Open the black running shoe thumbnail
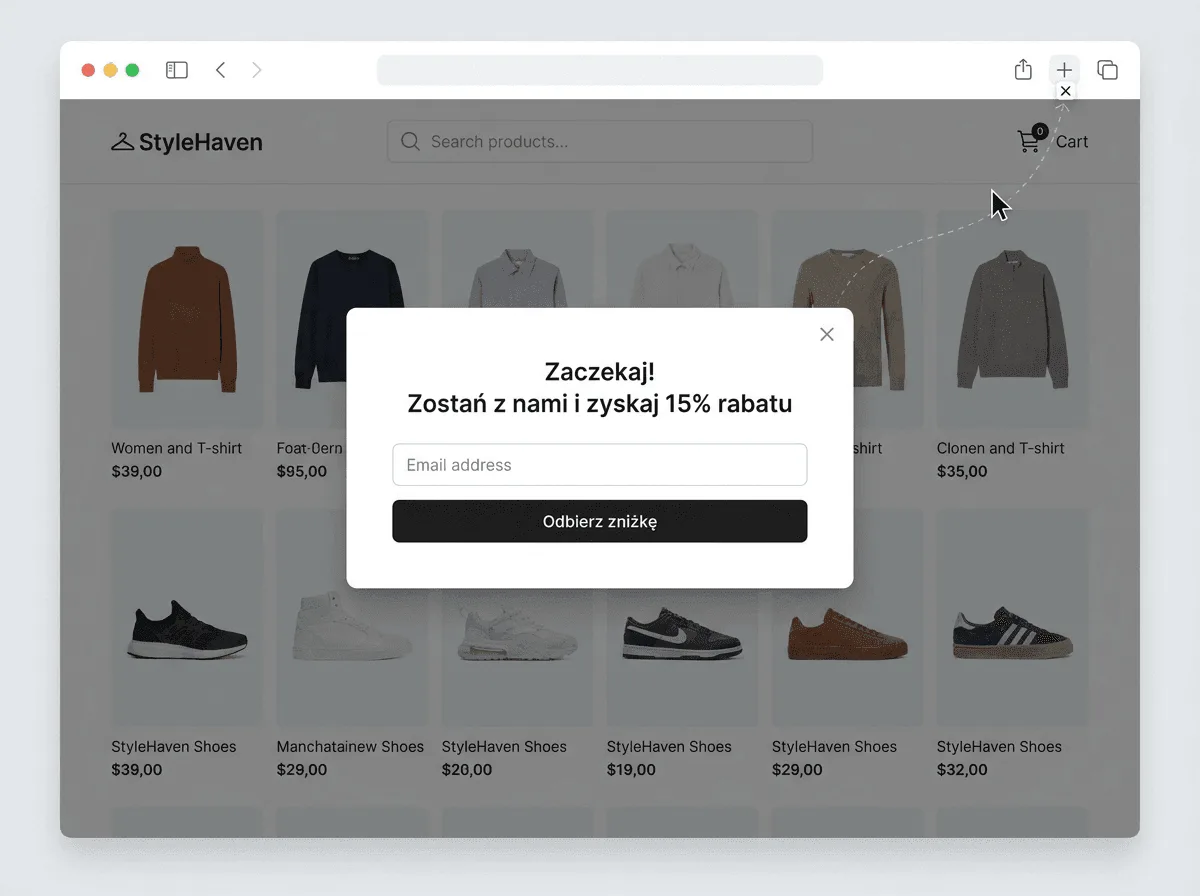 (x=186, y=618)
